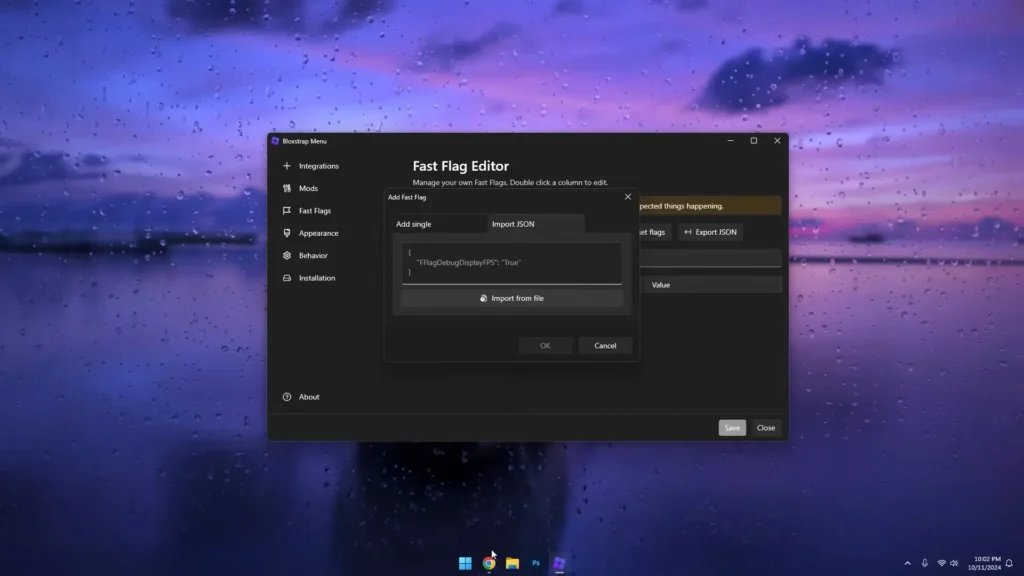Close the Add Fast Flag dialog

(x=628, y=197)
